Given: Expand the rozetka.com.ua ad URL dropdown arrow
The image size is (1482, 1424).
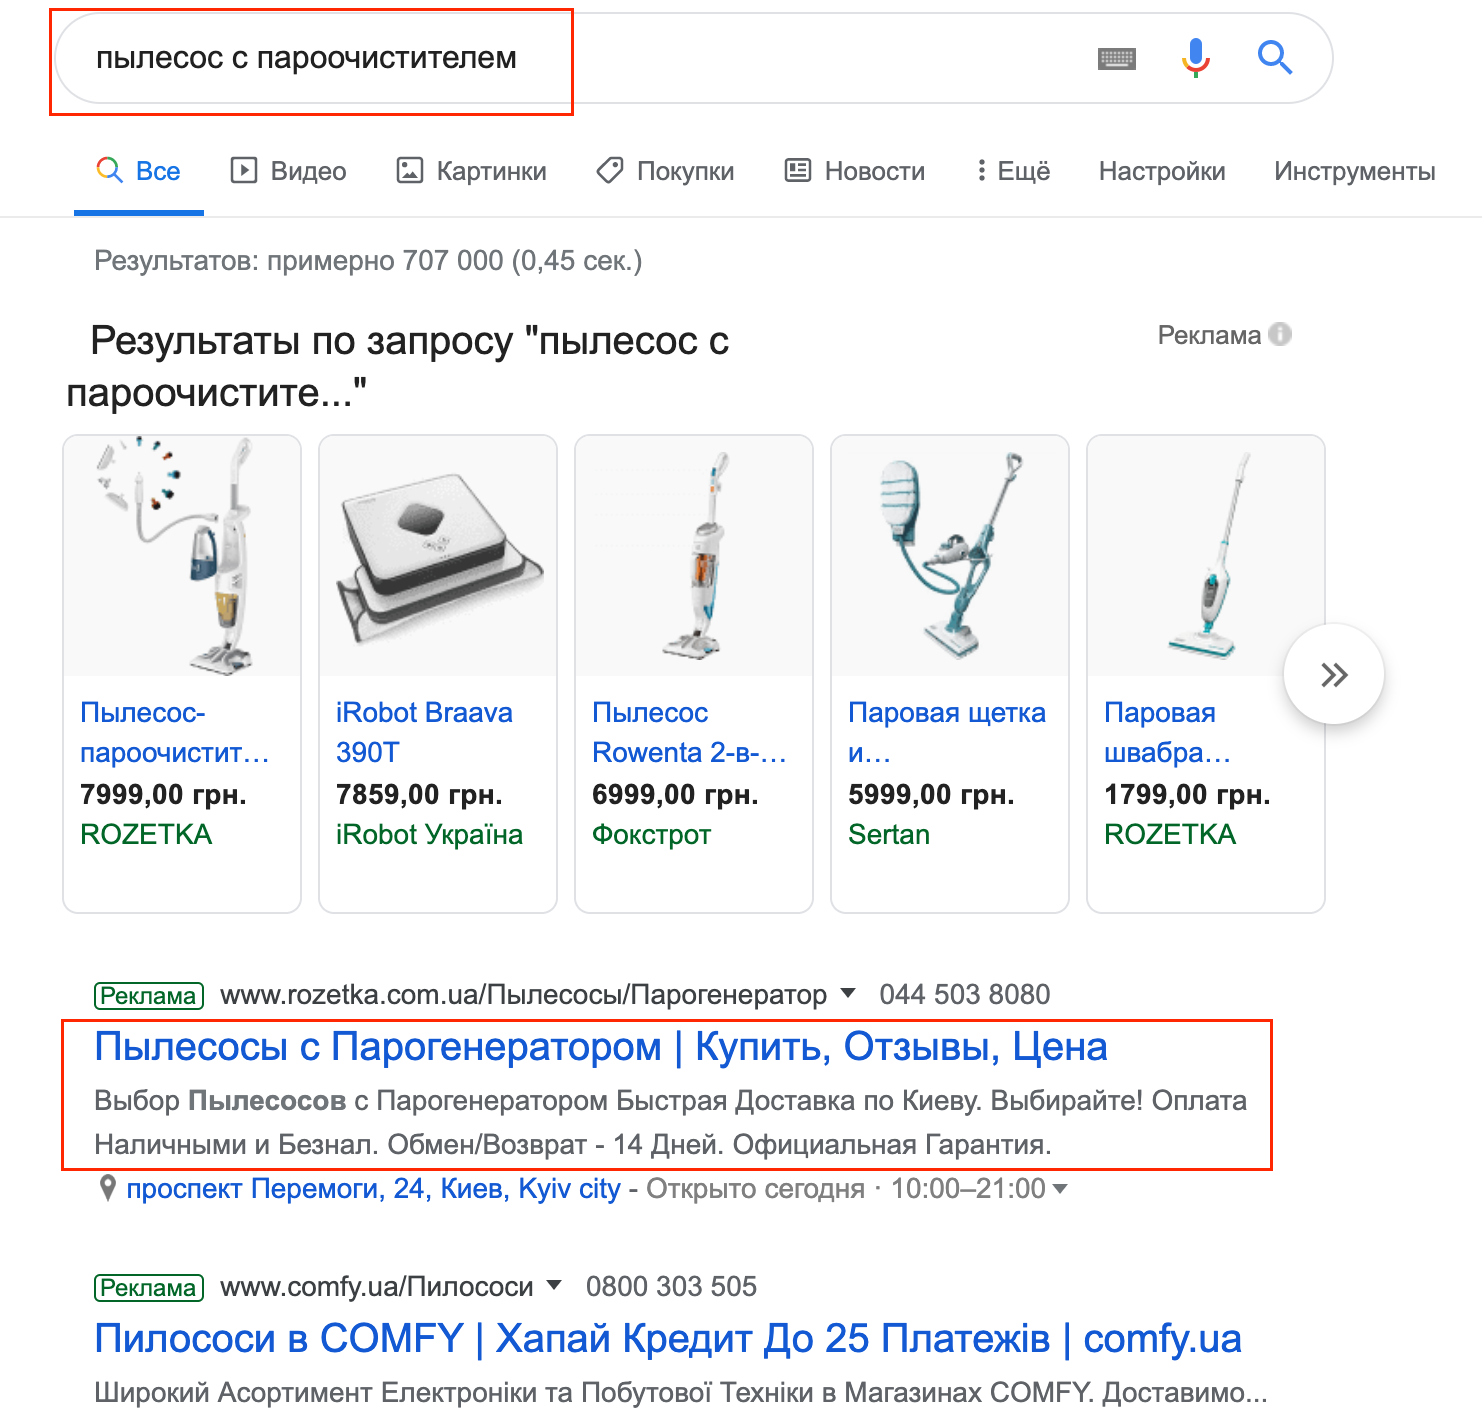Looking at the screenshot, I should (x=848, y=993).
